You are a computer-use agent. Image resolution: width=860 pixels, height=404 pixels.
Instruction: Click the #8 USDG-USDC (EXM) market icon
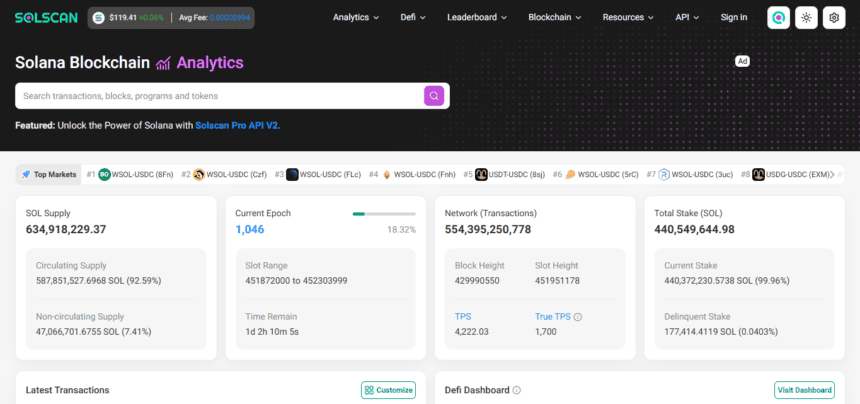coord(759,174)
